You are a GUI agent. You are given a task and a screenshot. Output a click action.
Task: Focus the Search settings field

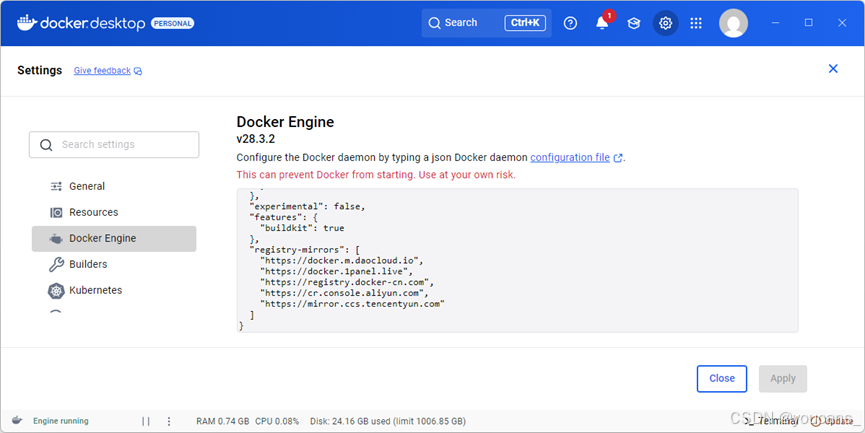[x=114, y=145]
